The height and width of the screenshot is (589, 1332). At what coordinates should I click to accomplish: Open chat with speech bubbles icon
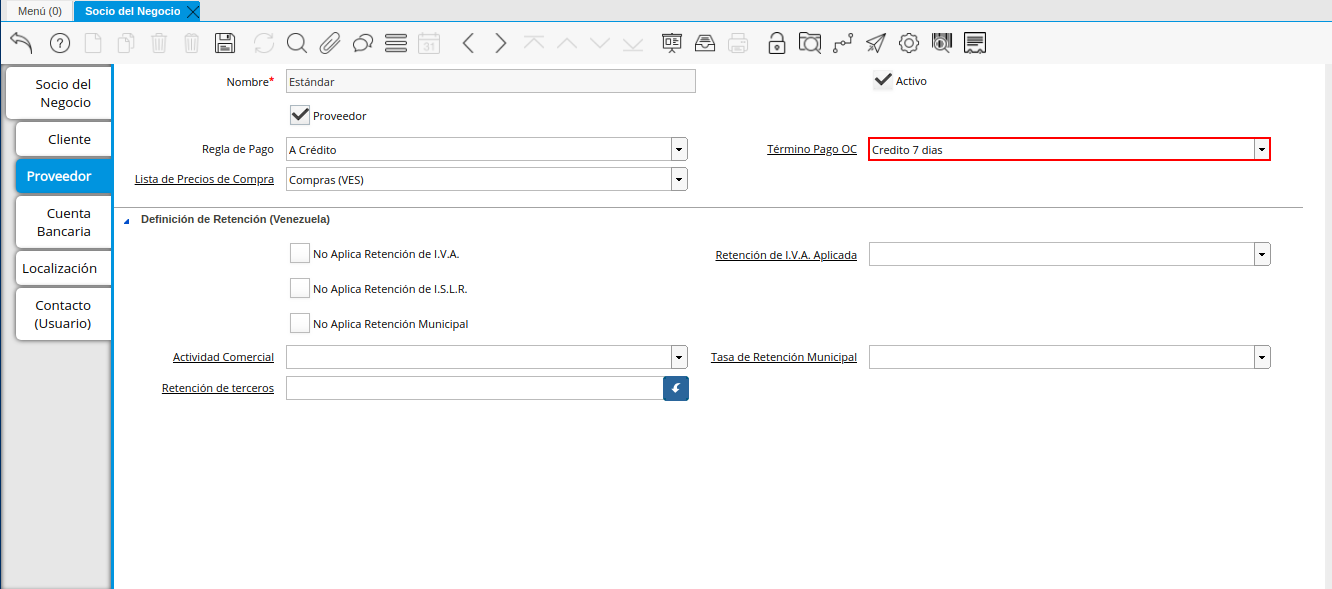coord(363,43)
